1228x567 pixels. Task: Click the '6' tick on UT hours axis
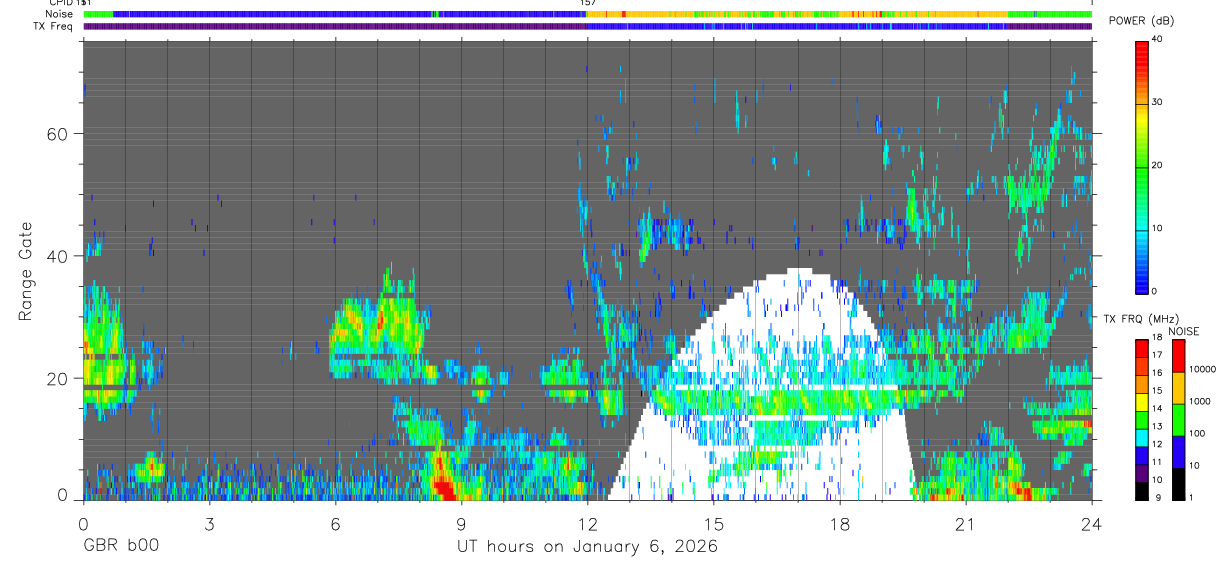point(335,523)
